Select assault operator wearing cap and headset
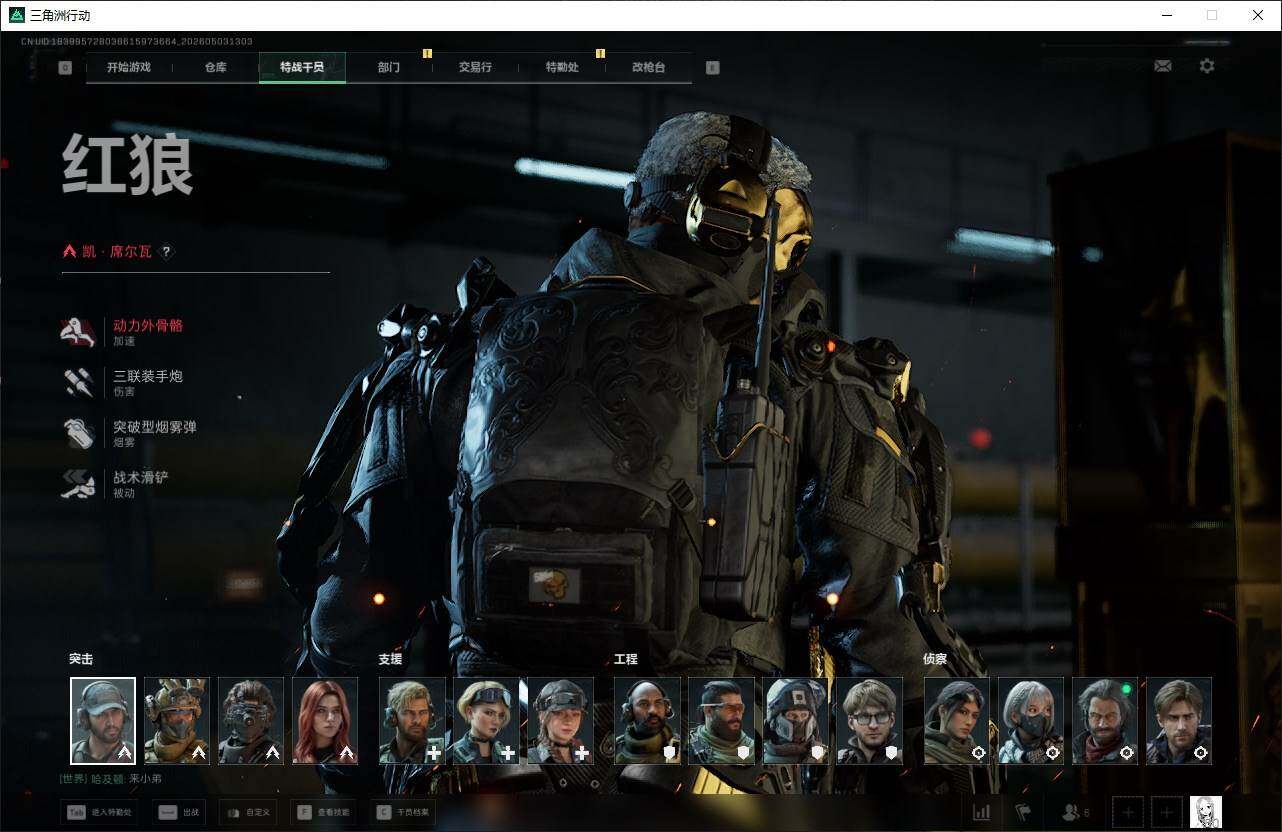 point(103,721)
